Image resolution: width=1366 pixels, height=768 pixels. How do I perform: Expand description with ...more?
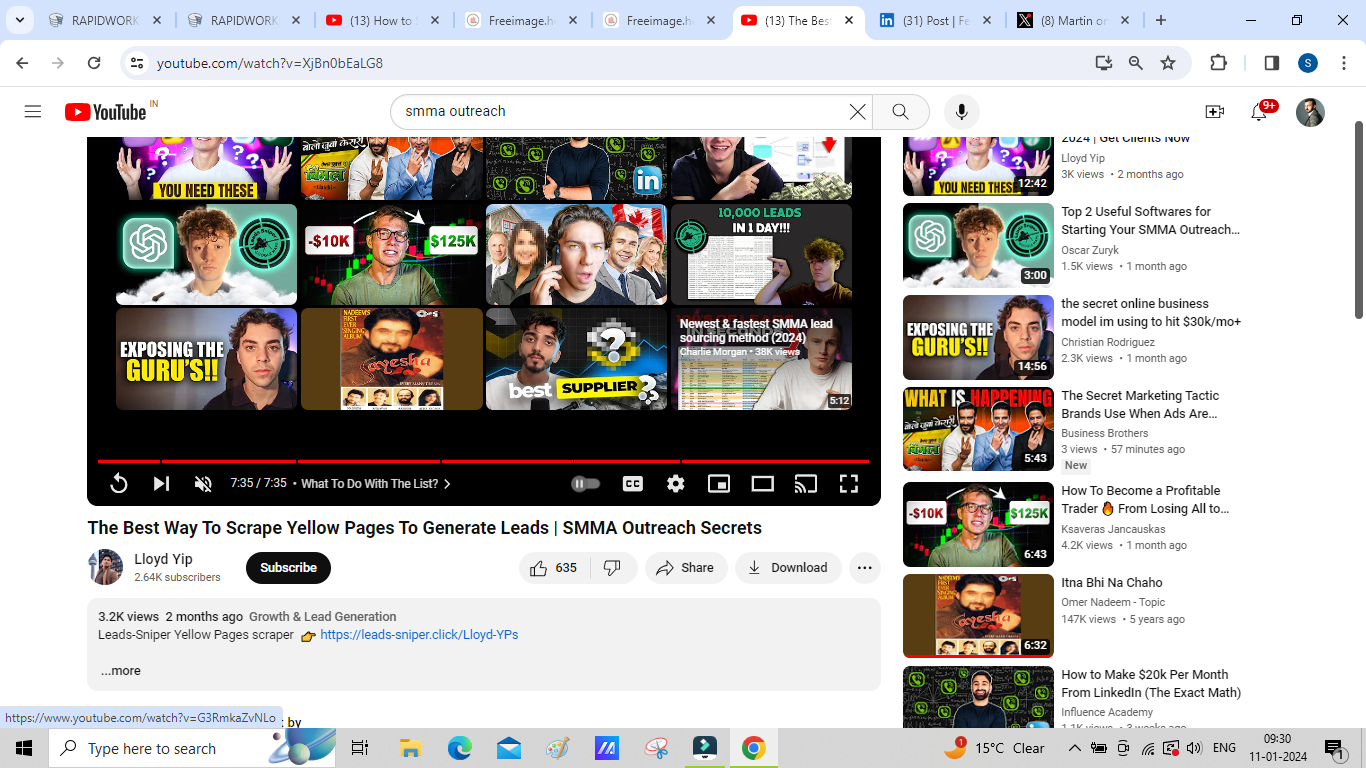pos(120,671)
